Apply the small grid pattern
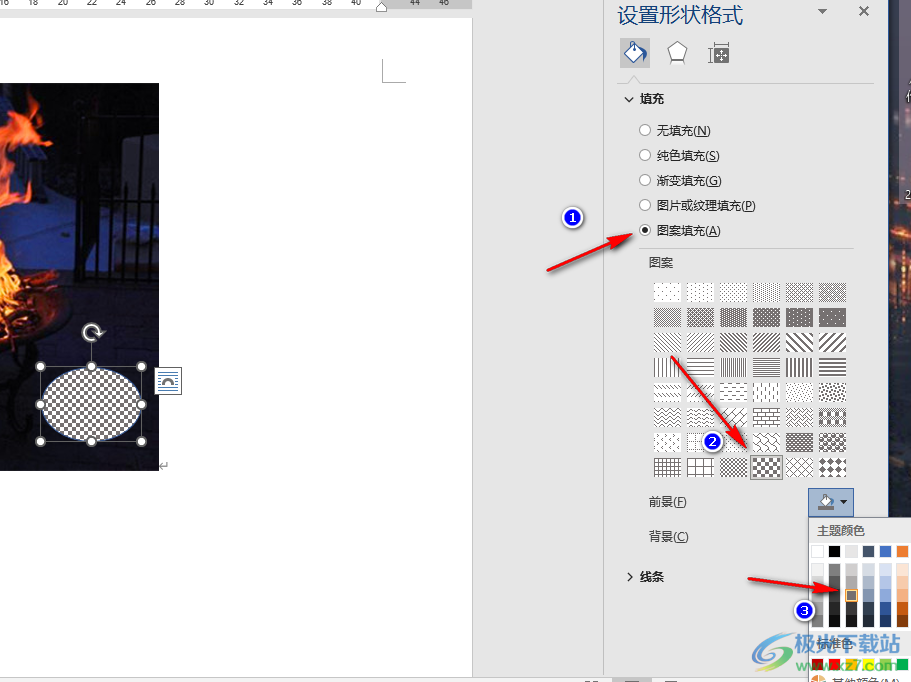911x682 pixels. coord(667,467)
